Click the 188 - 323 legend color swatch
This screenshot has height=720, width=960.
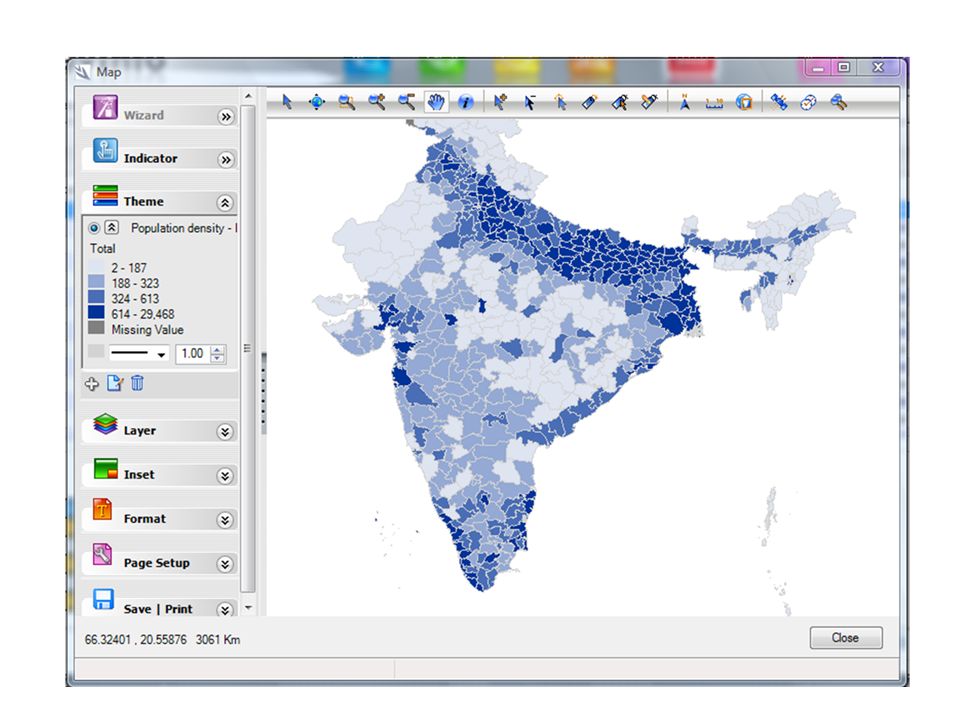(x=96, y=282)
